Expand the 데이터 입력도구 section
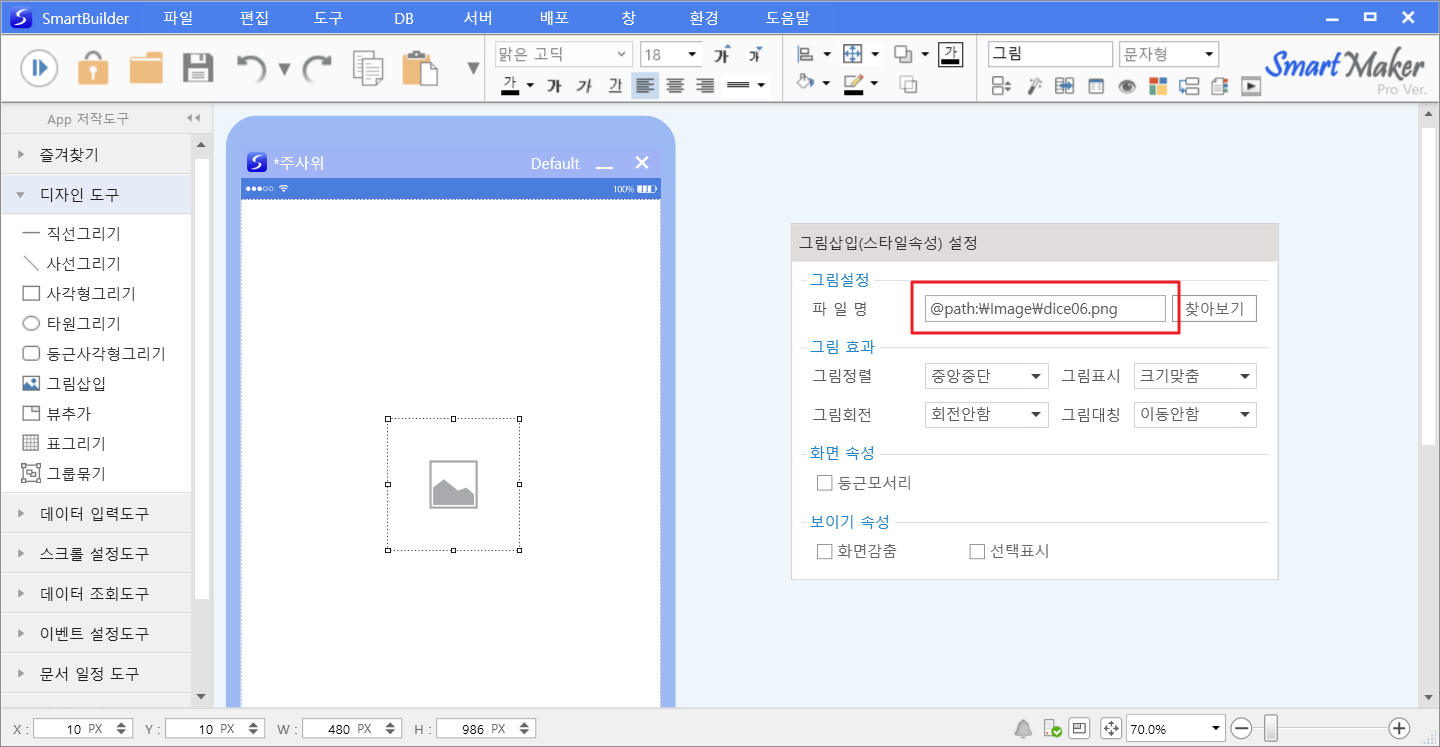Screen dimensions: 1440x747 (x=96, y=513)
